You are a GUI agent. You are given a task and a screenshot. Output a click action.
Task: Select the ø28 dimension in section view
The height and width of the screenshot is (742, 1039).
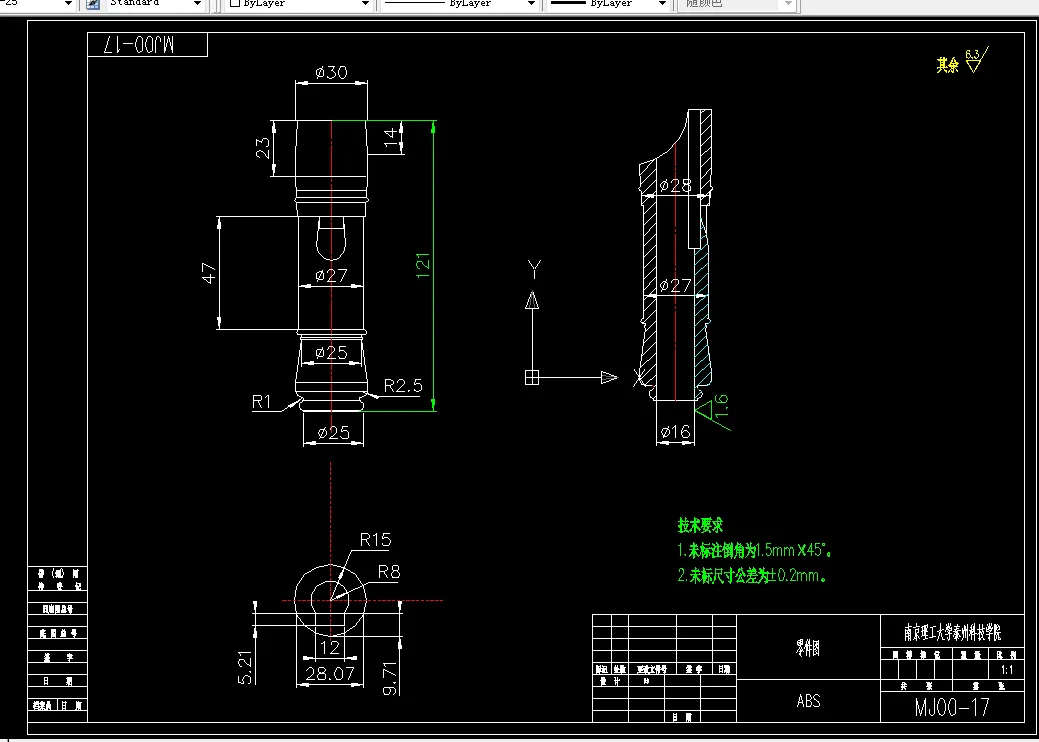coord(675,186)
